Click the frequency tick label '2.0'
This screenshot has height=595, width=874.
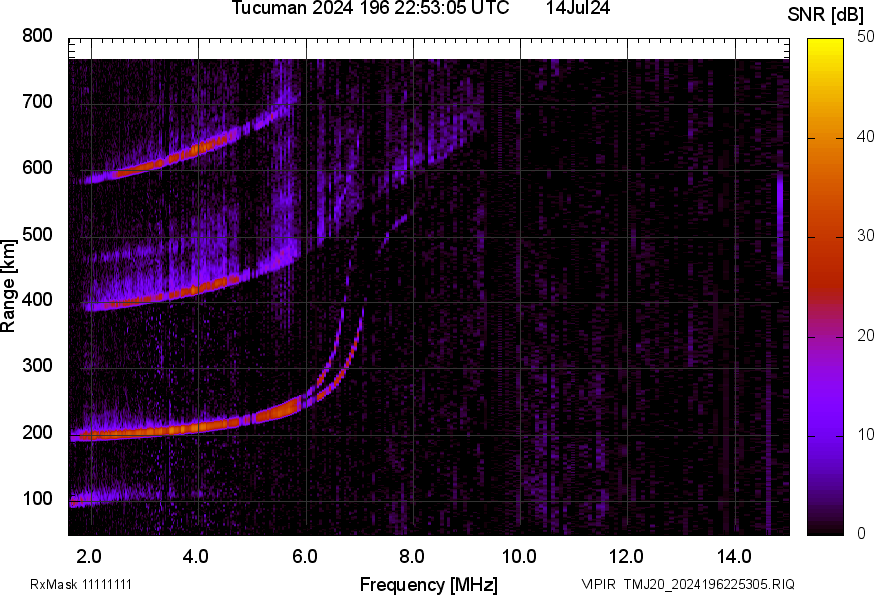(89, 557)
